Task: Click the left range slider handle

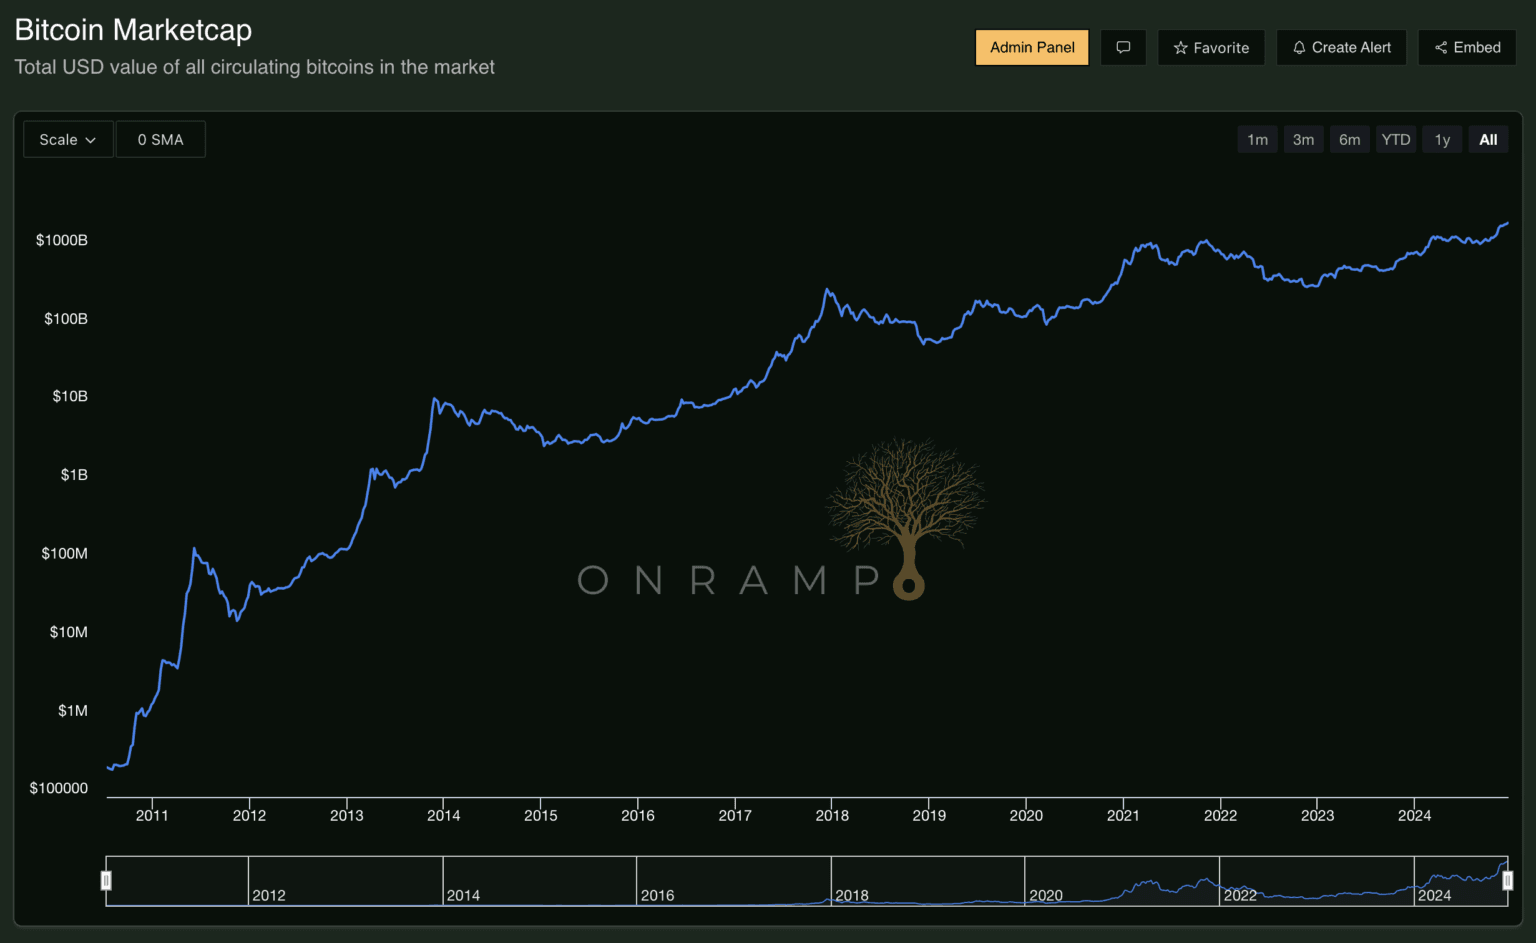Action: pyautogui.click(x=106, y=880)
